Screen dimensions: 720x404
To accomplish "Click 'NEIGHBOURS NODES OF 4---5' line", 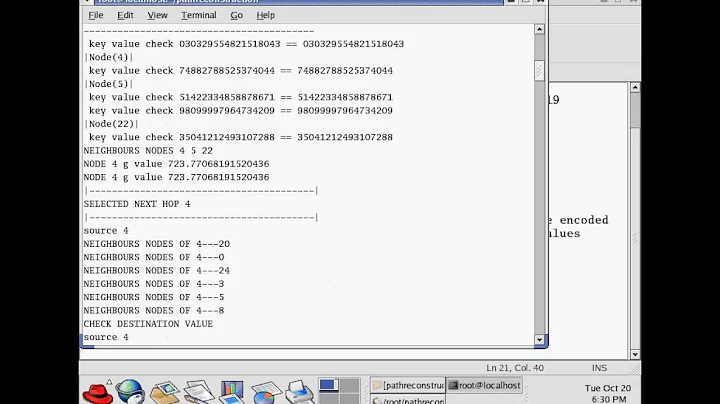I will click(154, 297).
